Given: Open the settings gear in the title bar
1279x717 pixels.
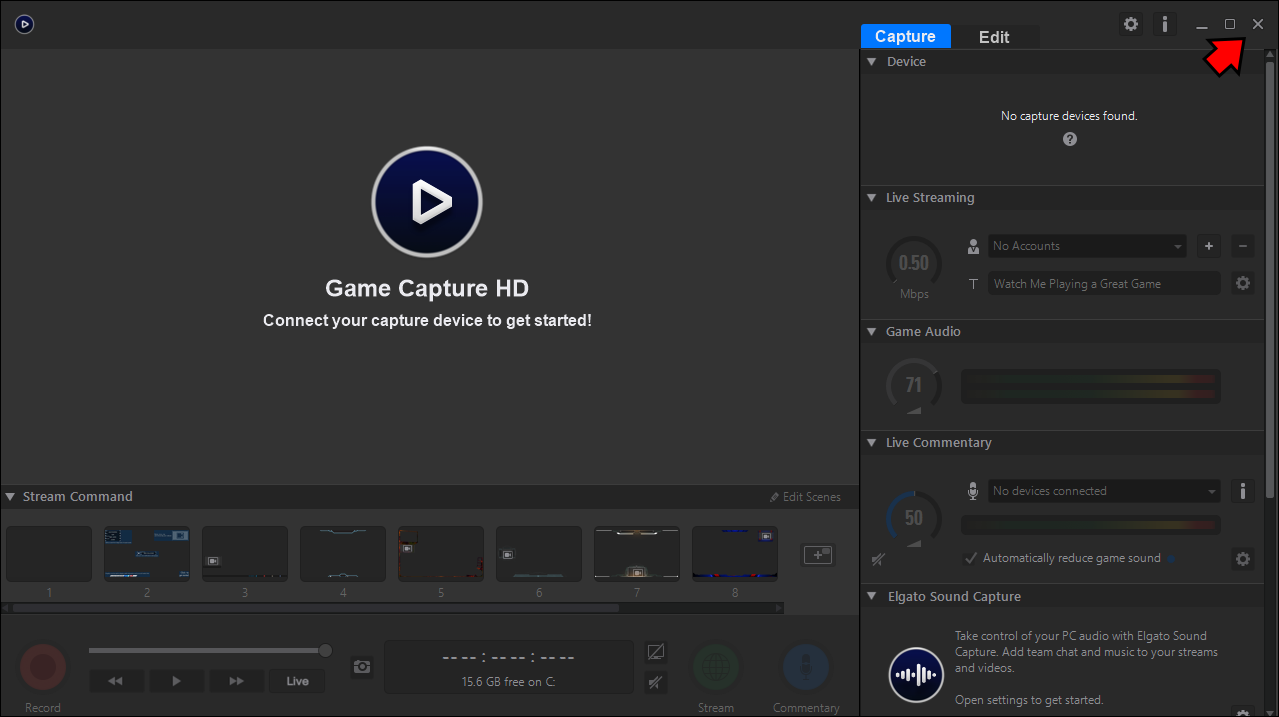Looking at the screenshot, I should pyautogui.click(x=1131, y=24).
